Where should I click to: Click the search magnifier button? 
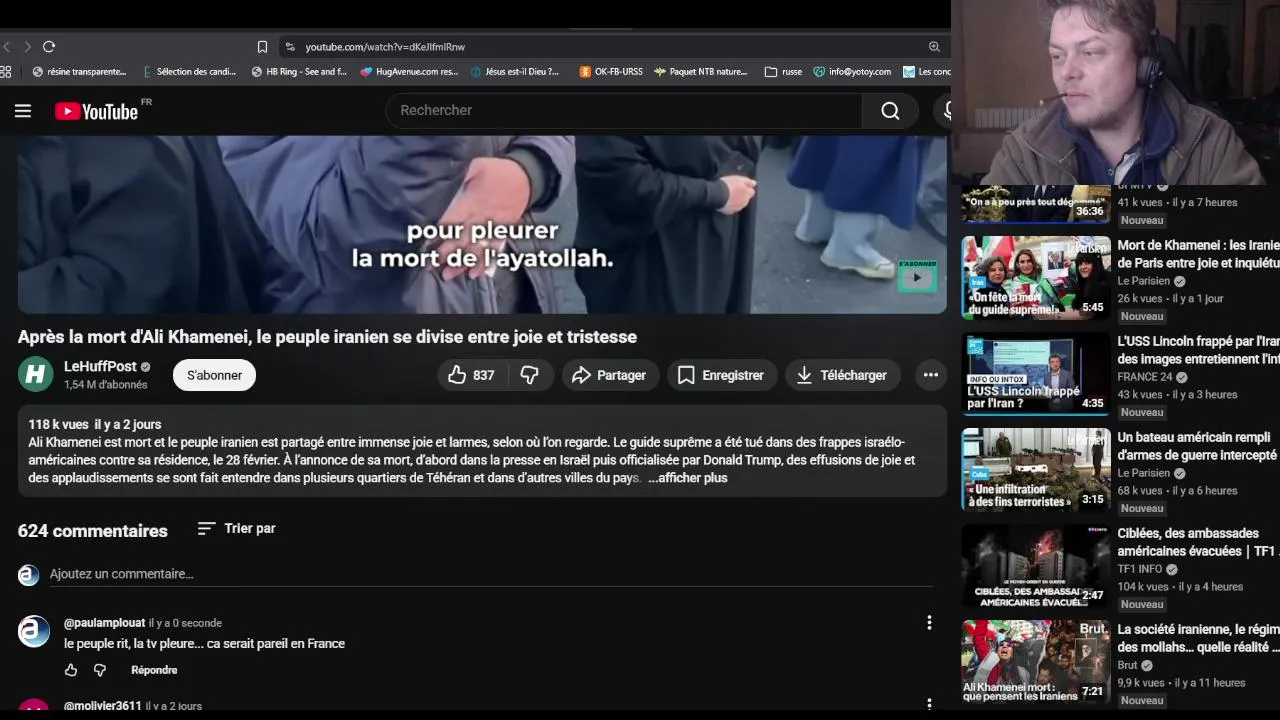[890, 111]
